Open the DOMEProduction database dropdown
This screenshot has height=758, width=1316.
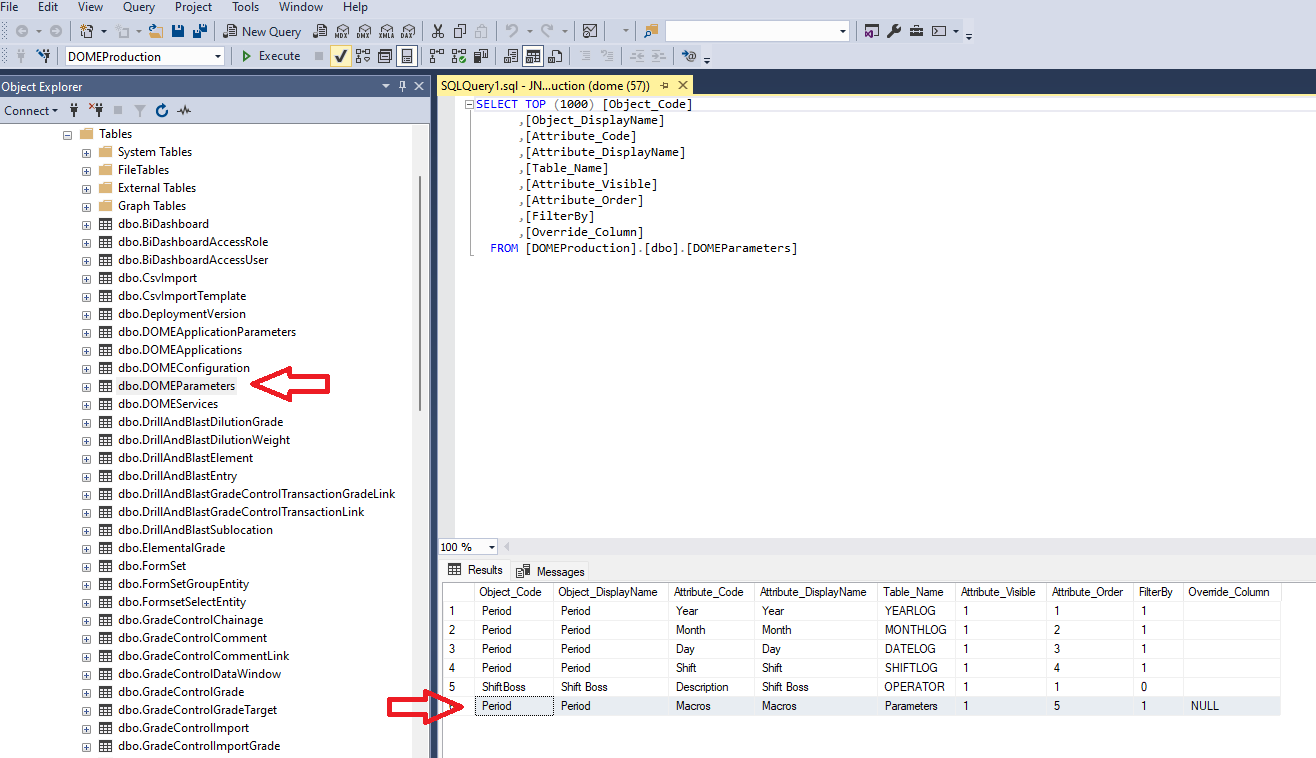(x=218, y=57)
